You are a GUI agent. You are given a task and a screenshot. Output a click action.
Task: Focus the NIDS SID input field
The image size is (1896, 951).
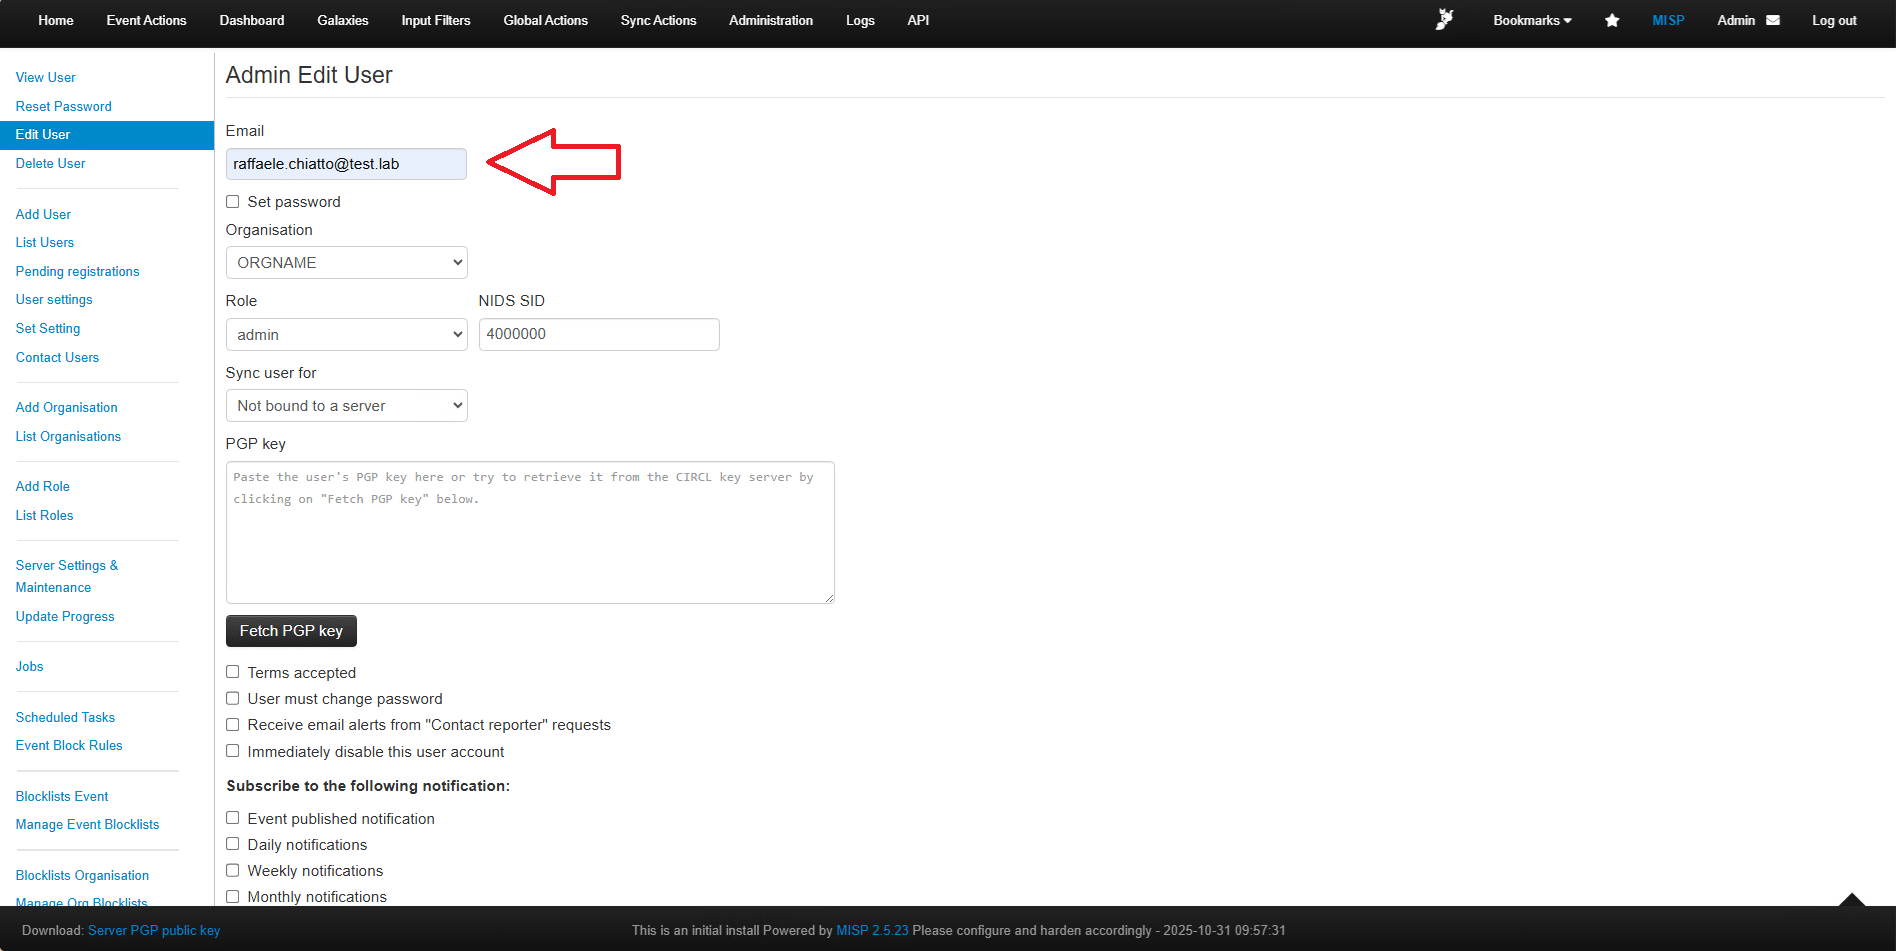(x=598, y=334)
